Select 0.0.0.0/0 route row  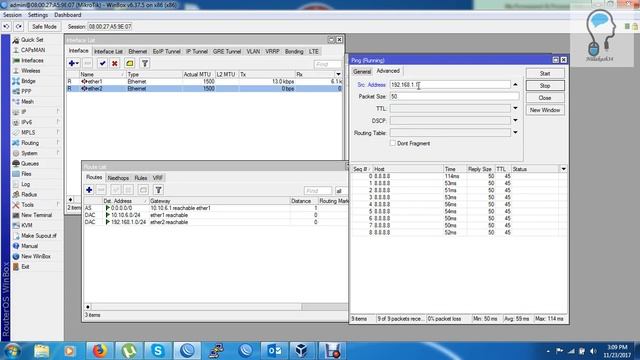pos(216,208)
